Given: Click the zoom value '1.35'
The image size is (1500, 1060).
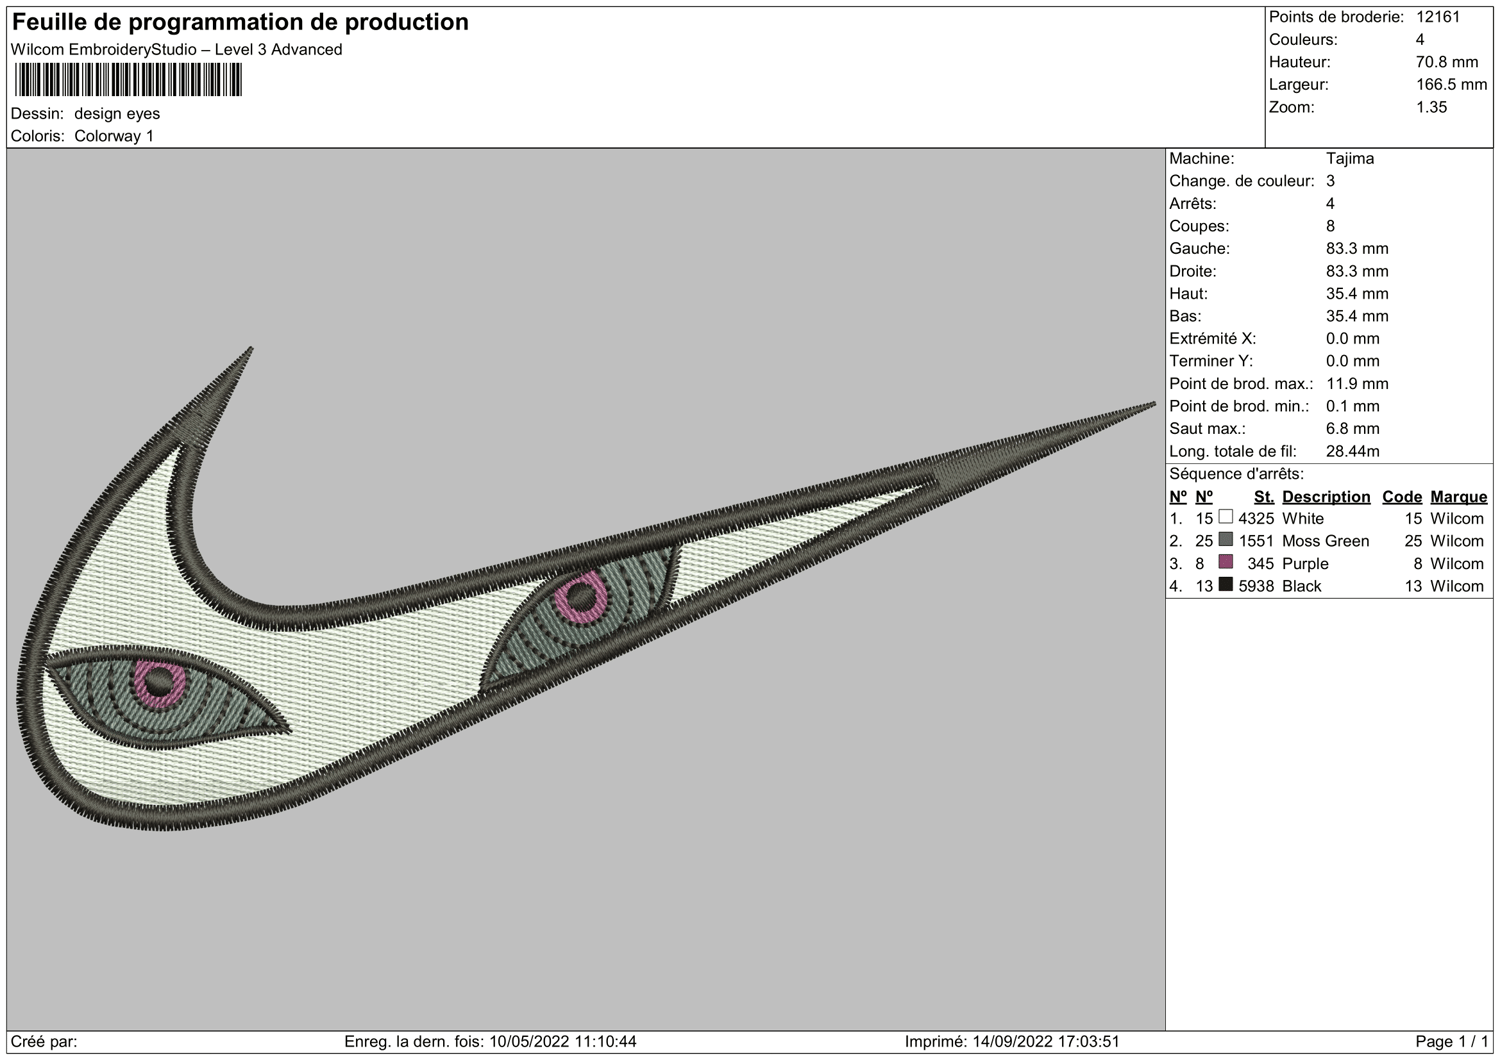Looking at the screenshot, I should pos(1431,107).
